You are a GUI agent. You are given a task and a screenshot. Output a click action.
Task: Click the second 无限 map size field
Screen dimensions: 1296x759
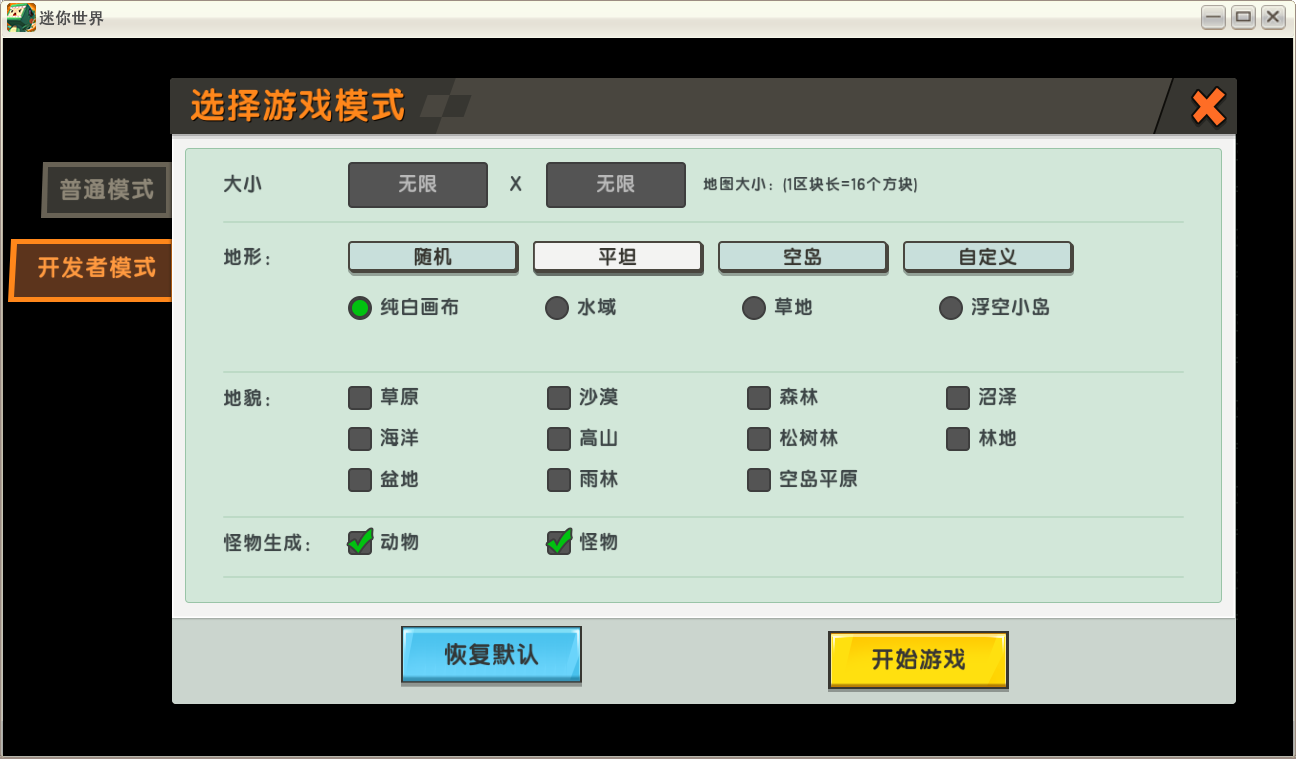coord(616,185)
